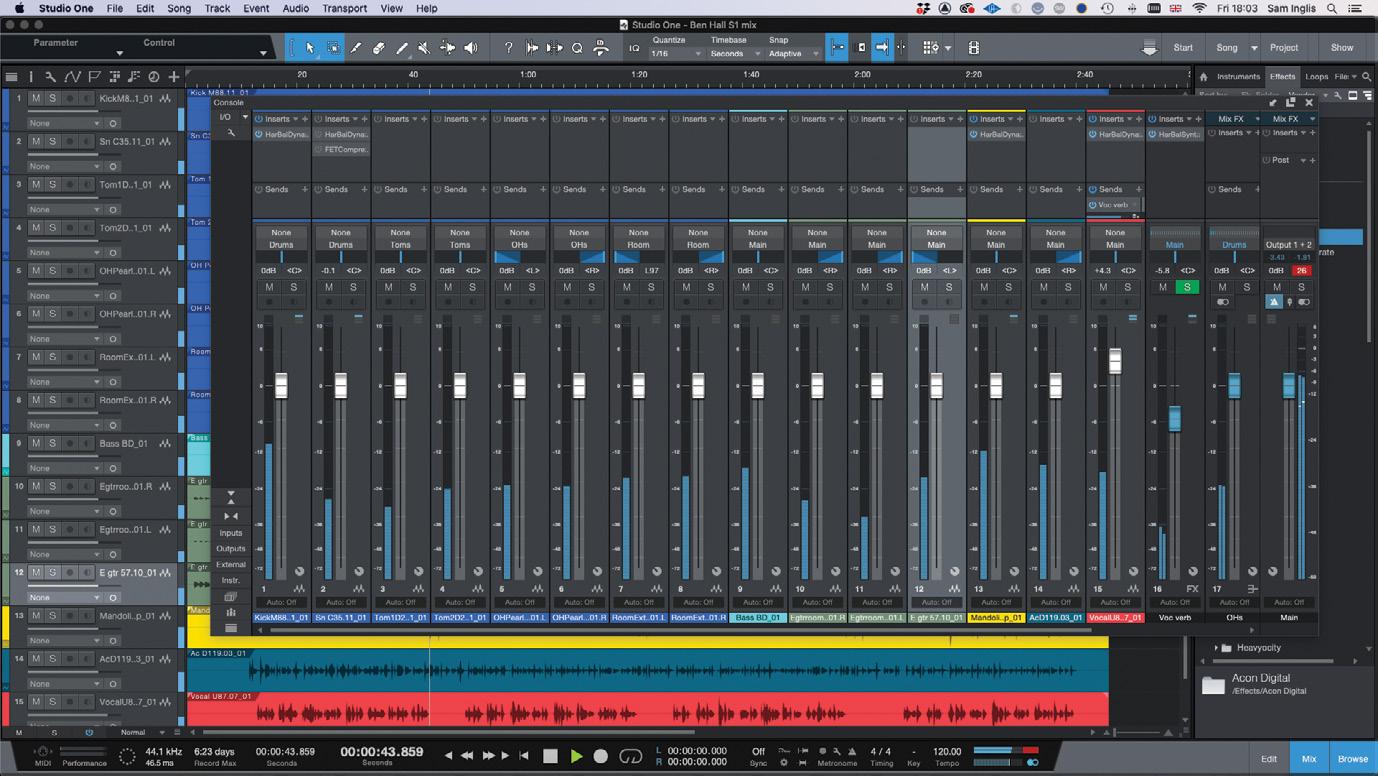
Task: Choose the Listen speaker tool
Action: point(471,48)
